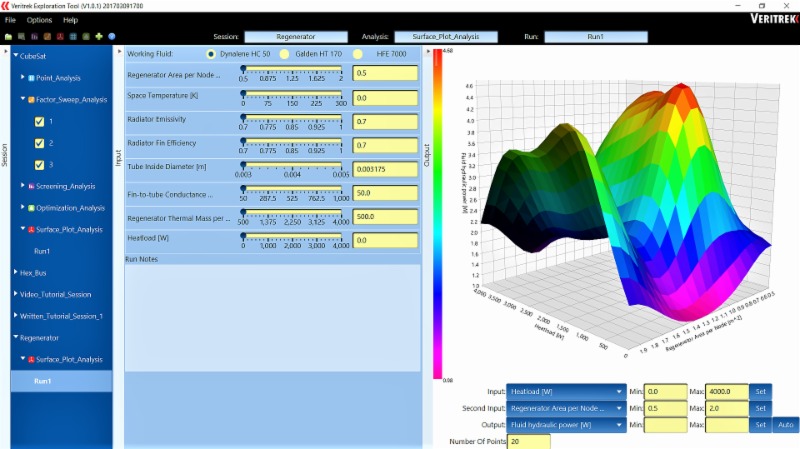The width and height of the screenshot is (800, 449).
Task: Open the Second Input variable dropdown
Action: tap(566, 409)
